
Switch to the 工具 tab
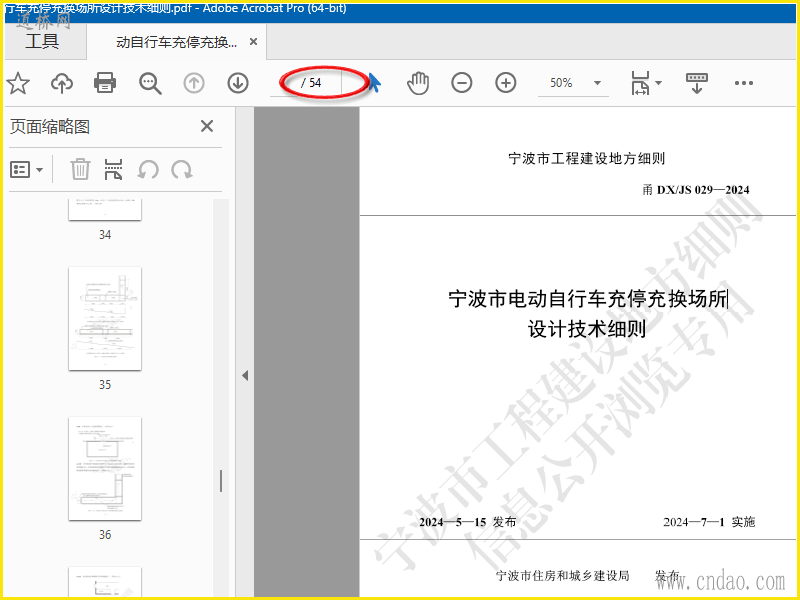point(43,42)
